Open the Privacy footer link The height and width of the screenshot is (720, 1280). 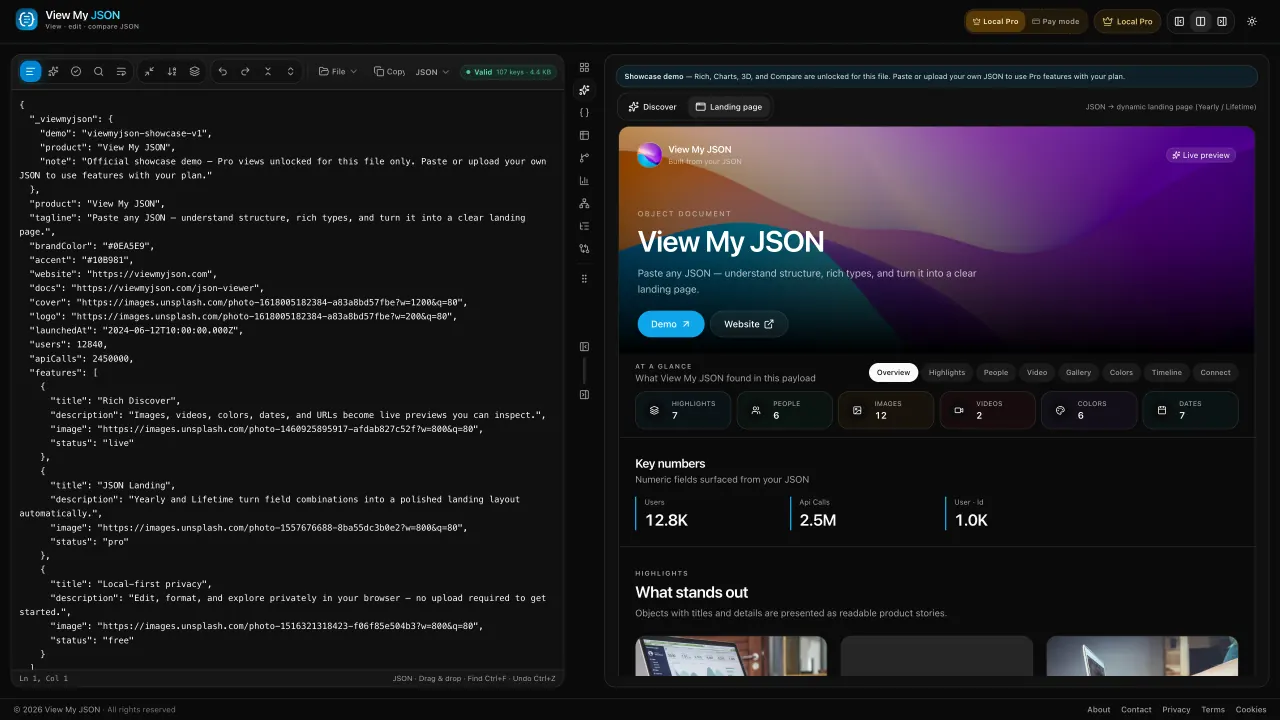(1176, 710)
